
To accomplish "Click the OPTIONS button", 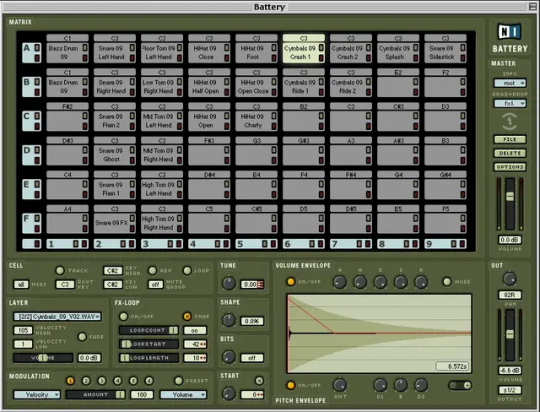I will [x=510, y=167].
